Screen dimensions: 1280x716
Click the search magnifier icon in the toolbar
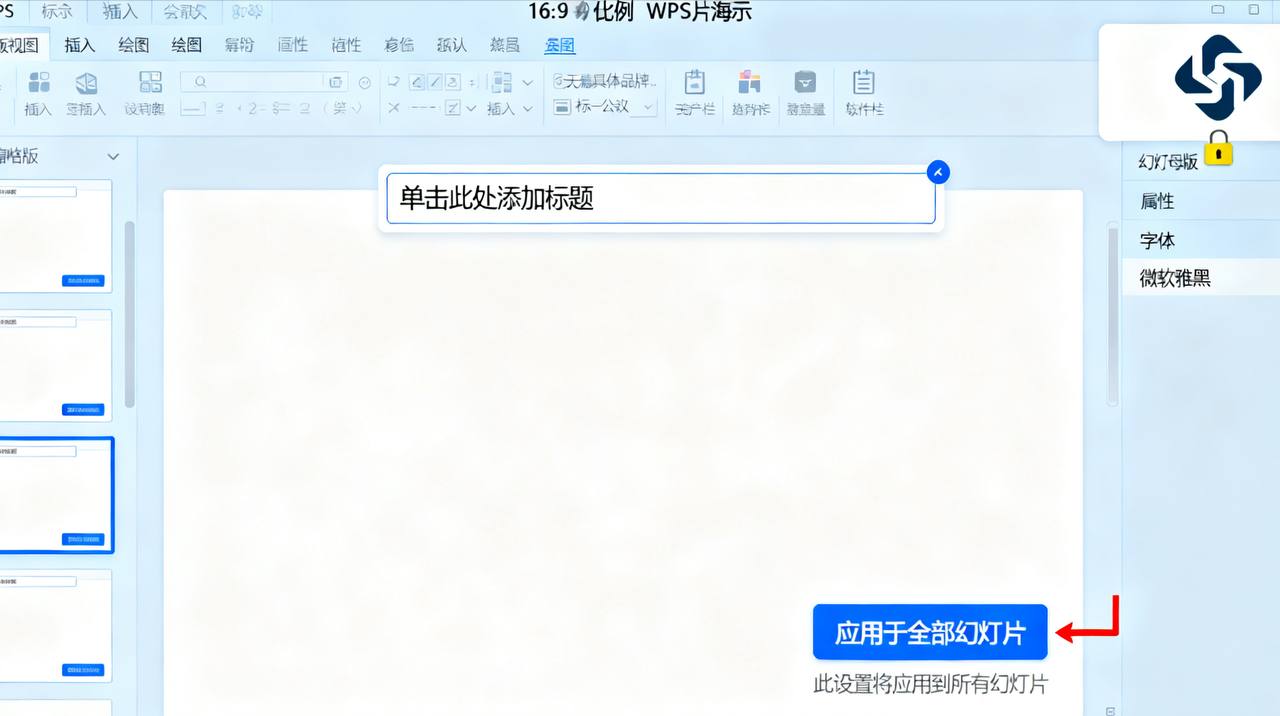pyautogui.click(x=200, y=81)
